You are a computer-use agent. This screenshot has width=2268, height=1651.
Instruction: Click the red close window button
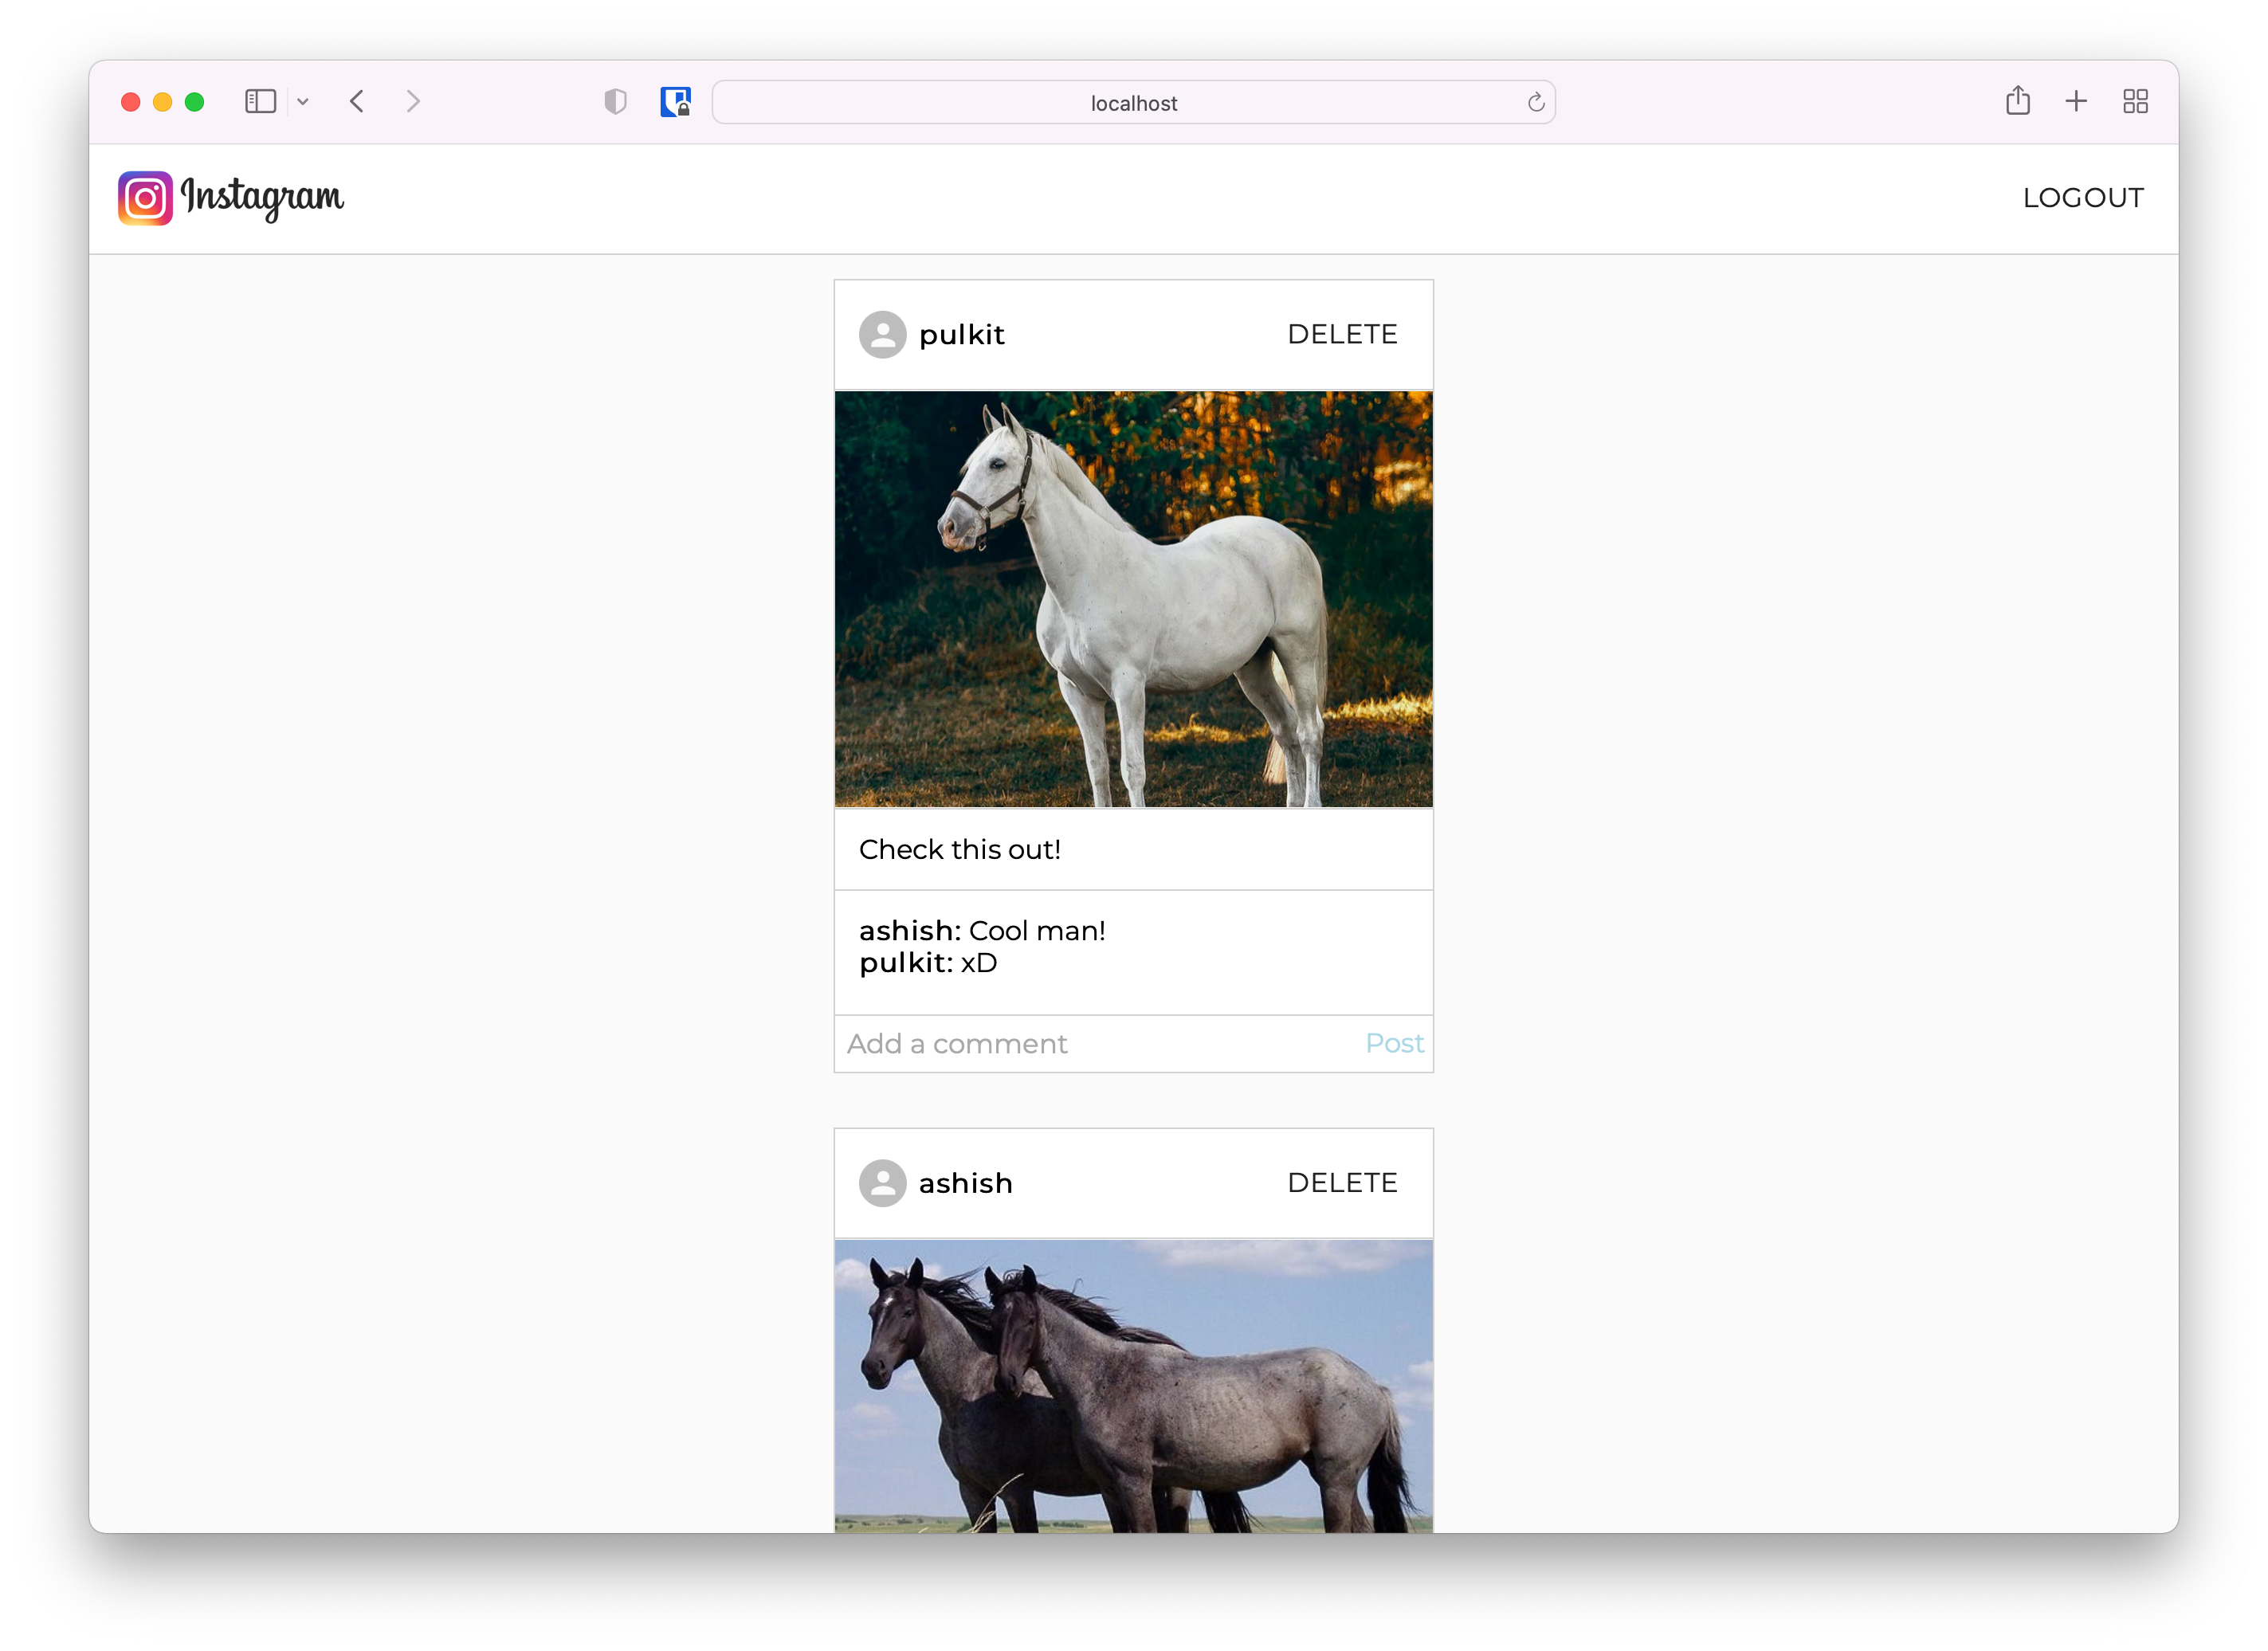click(130, 102)
